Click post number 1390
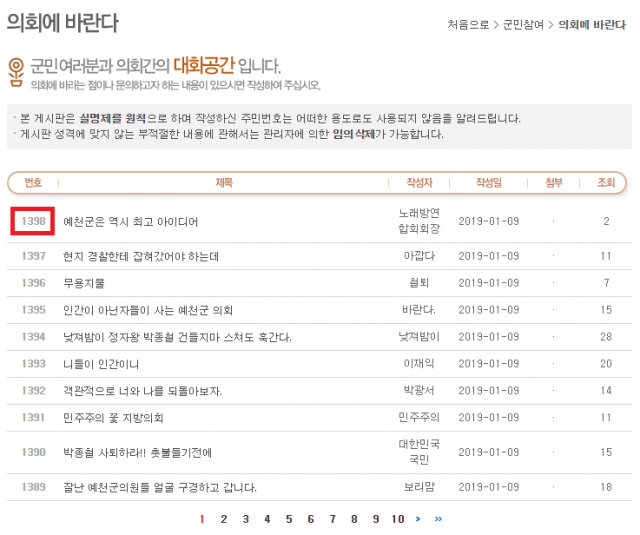The image size is (640, 535). (33, 452)
